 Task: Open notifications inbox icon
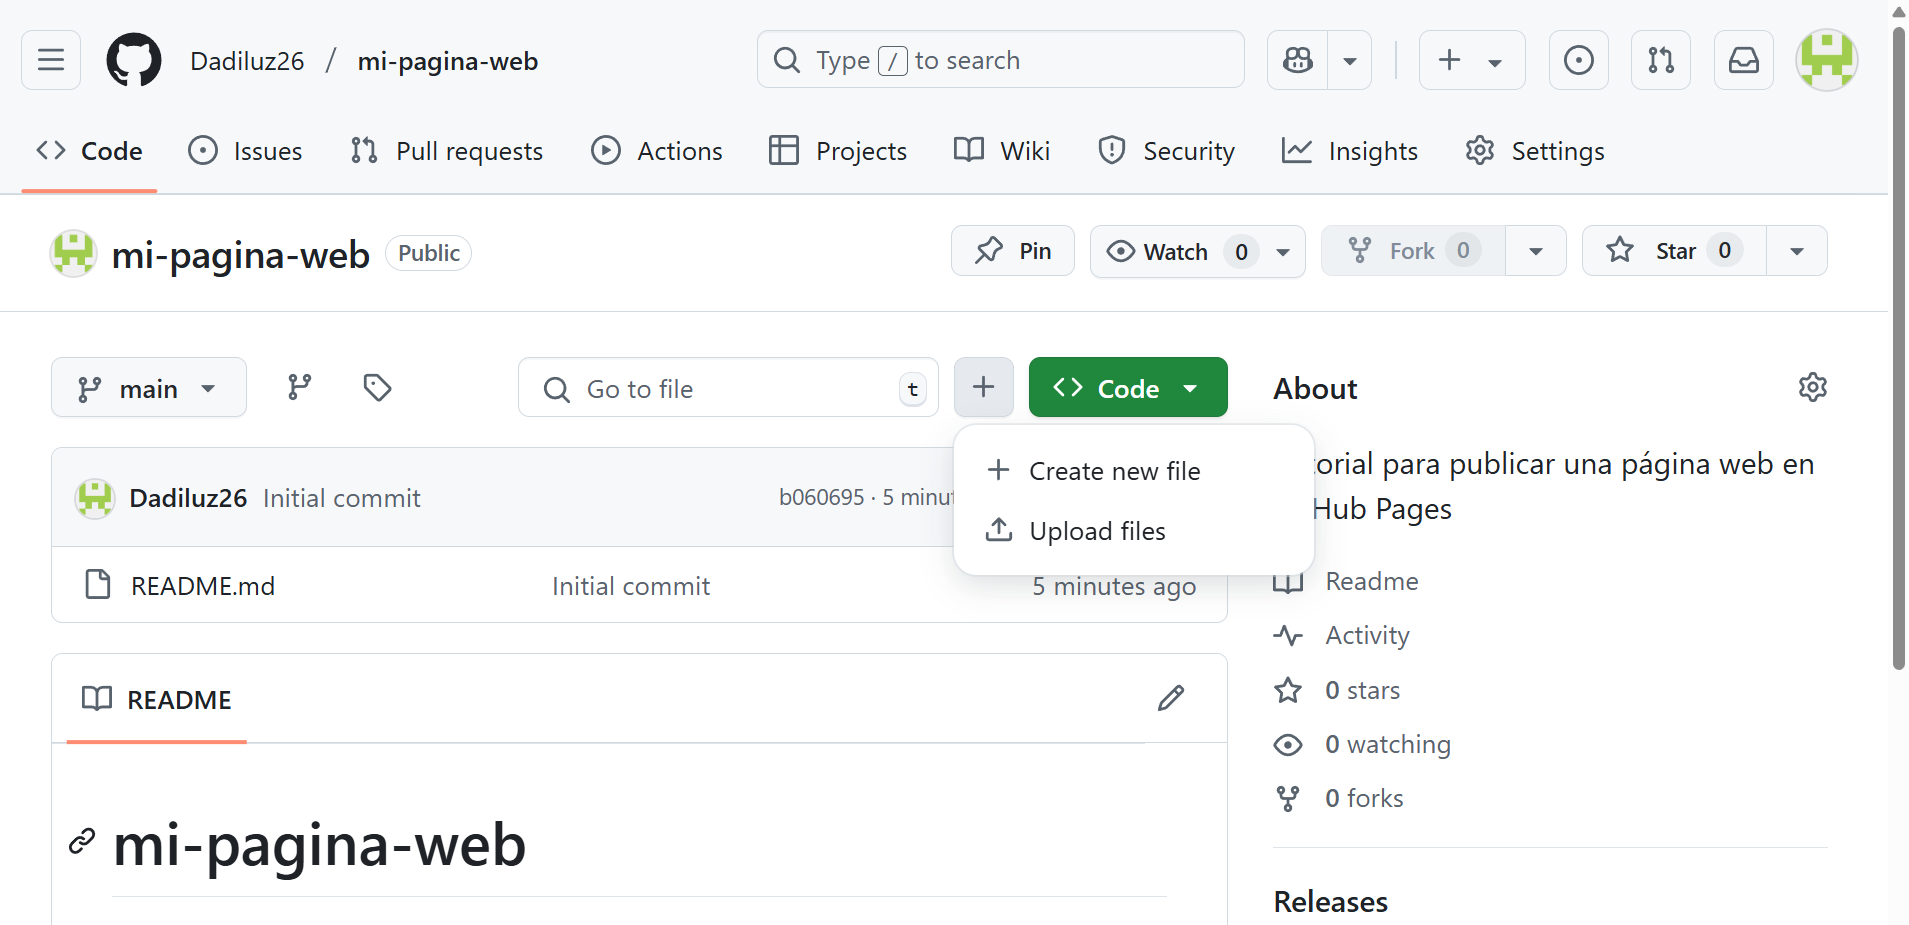1744,60
